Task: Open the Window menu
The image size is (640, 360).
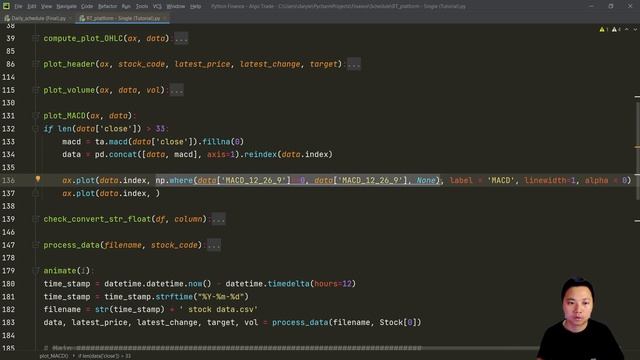Action: click(x=176, y=6)
